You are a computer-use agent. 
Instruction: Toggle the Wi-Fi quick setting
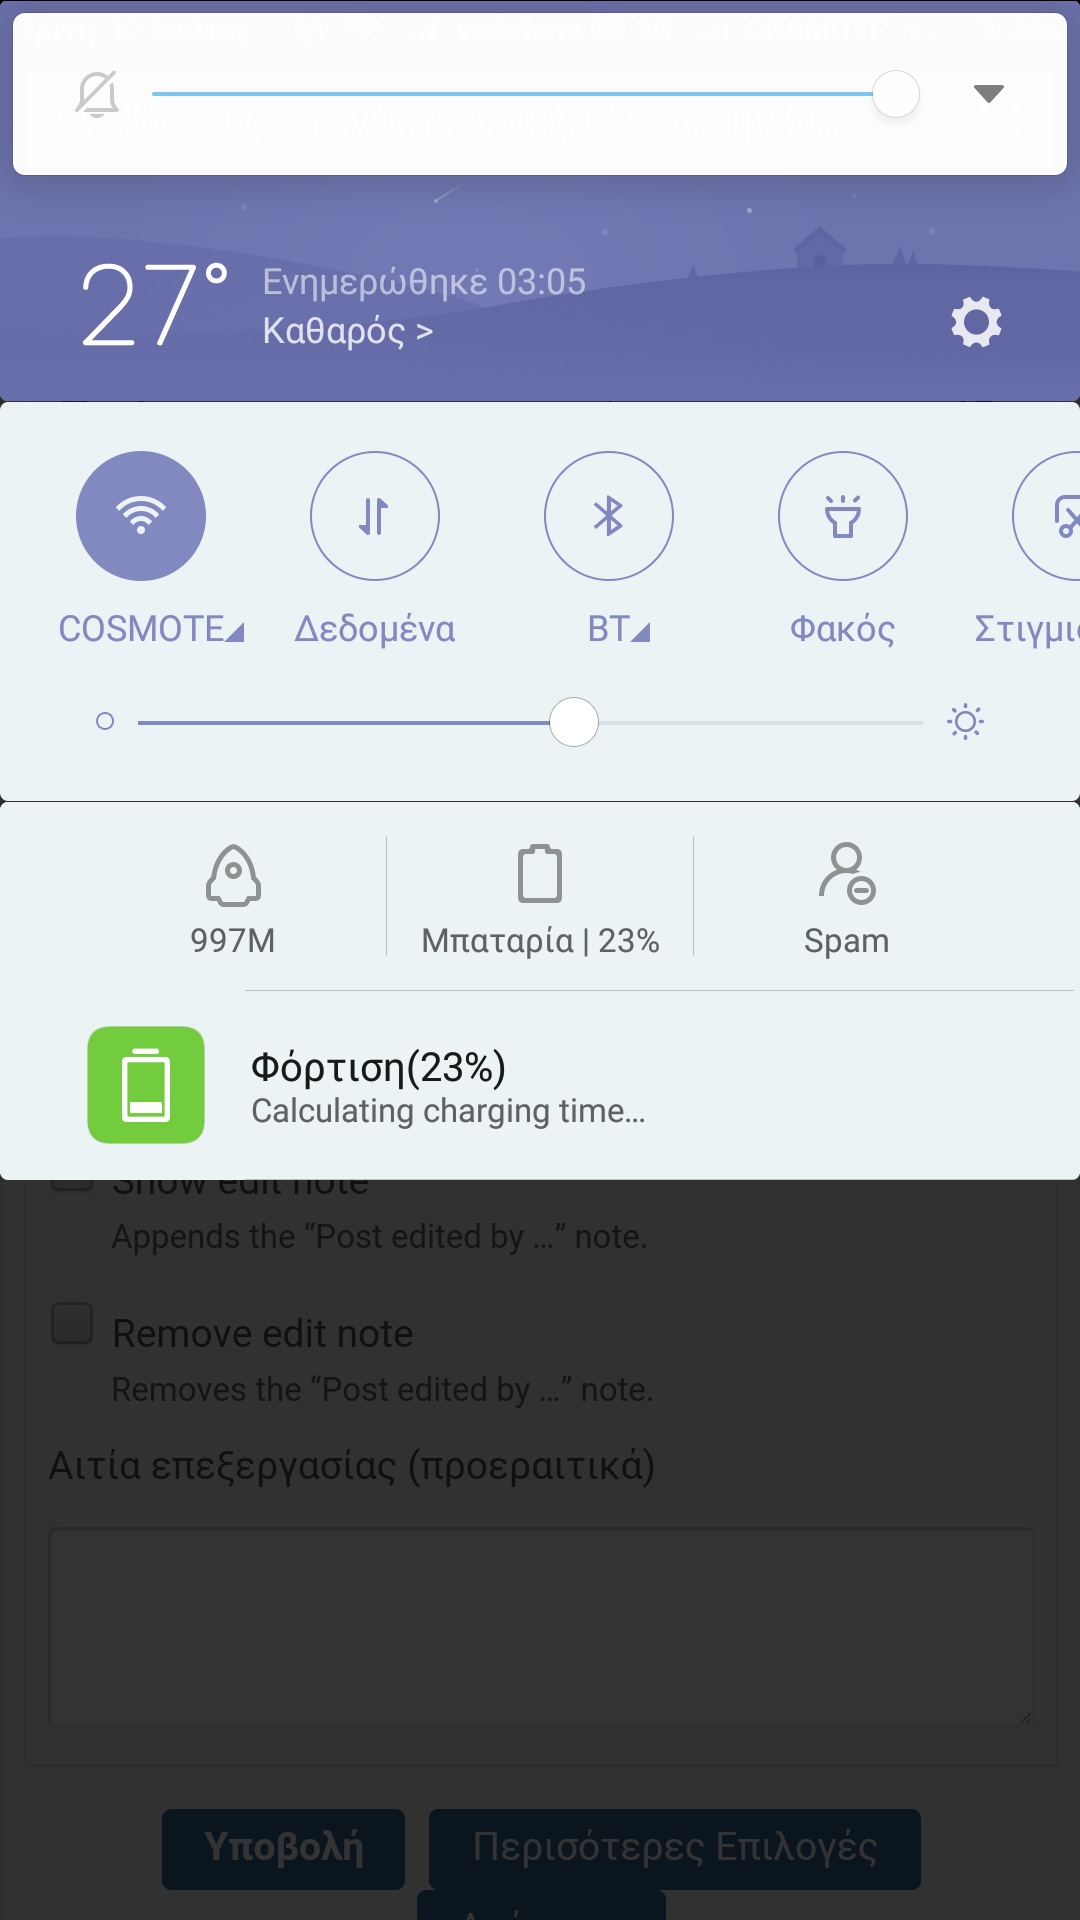[141, 516]
